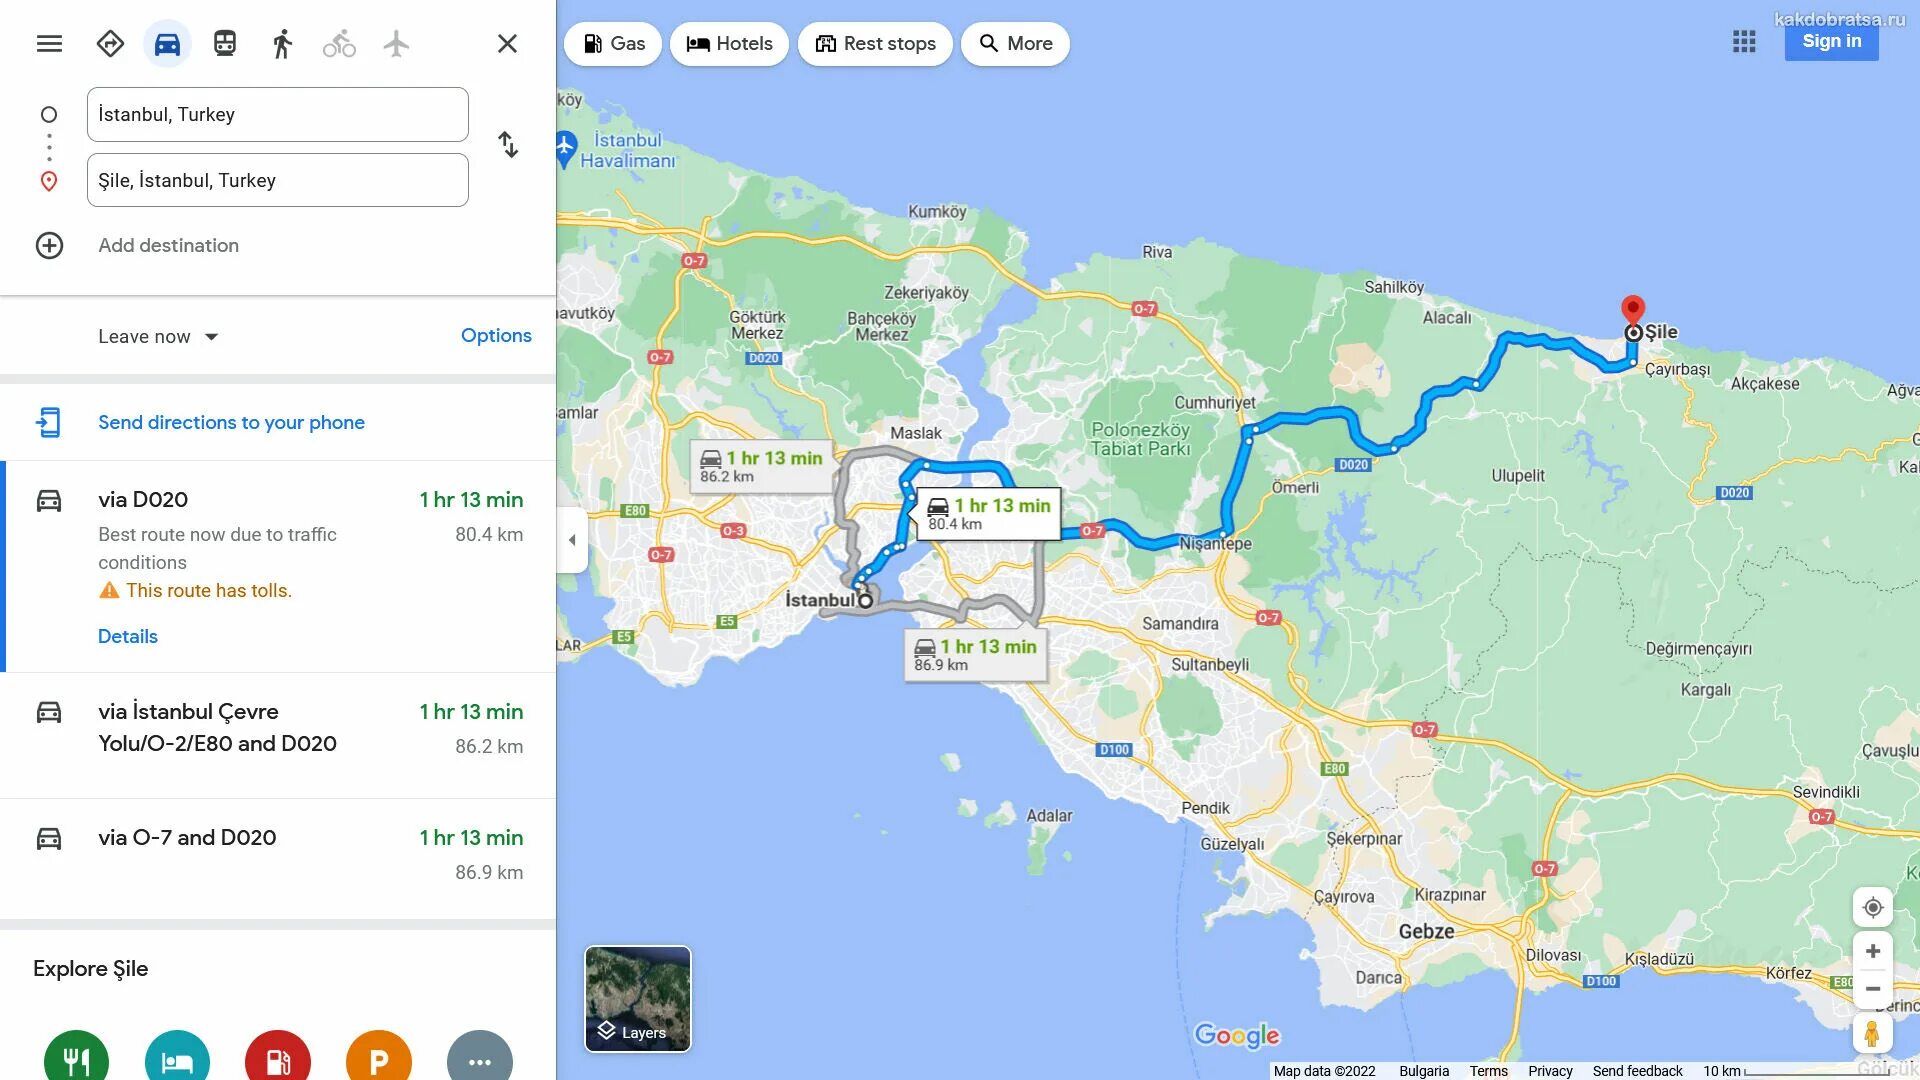Expand the Leave now dropdown
Screen dimensions: 1920x1080
point(158,337)
